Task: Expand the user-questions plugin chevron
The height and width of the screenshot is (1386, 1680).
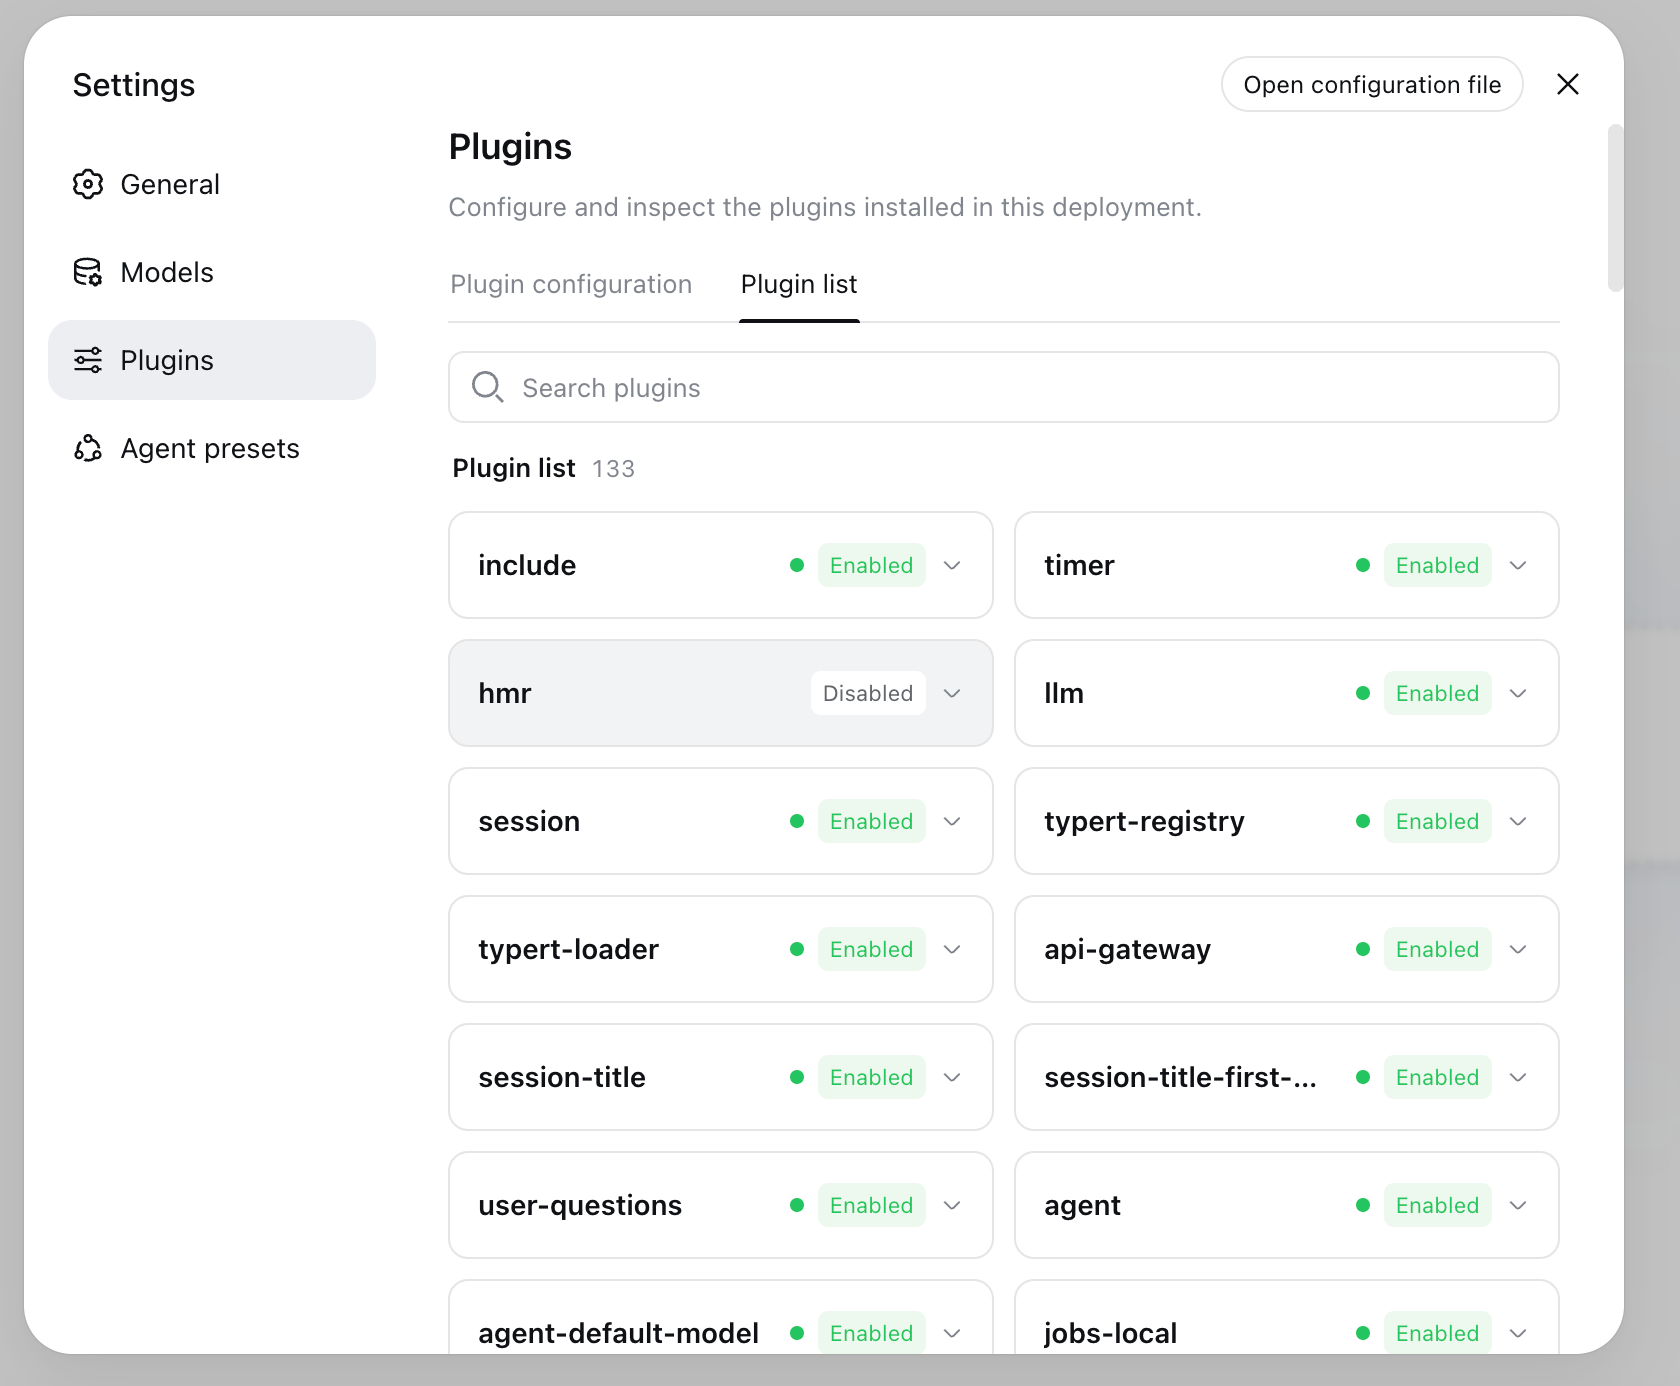Action: 952,1205
